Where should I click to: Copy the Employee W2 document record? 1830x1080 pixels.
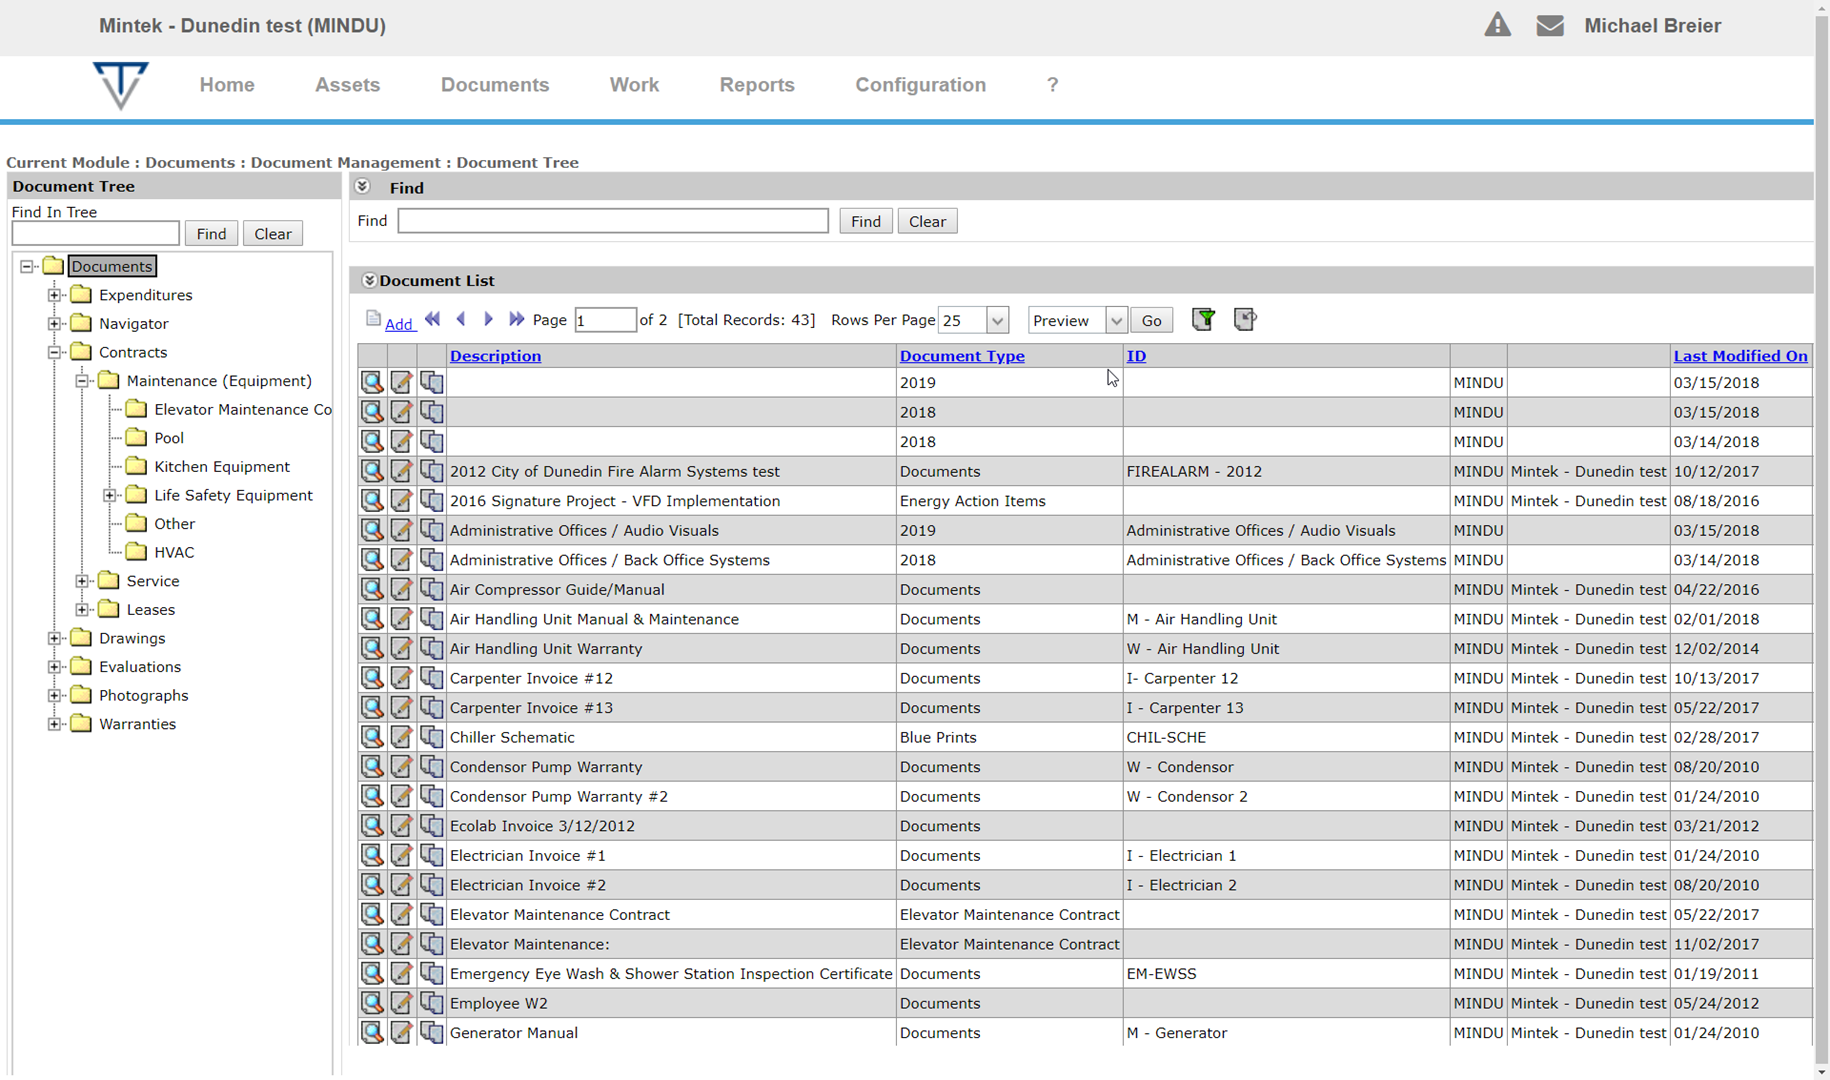click(x=431, y=1003)
